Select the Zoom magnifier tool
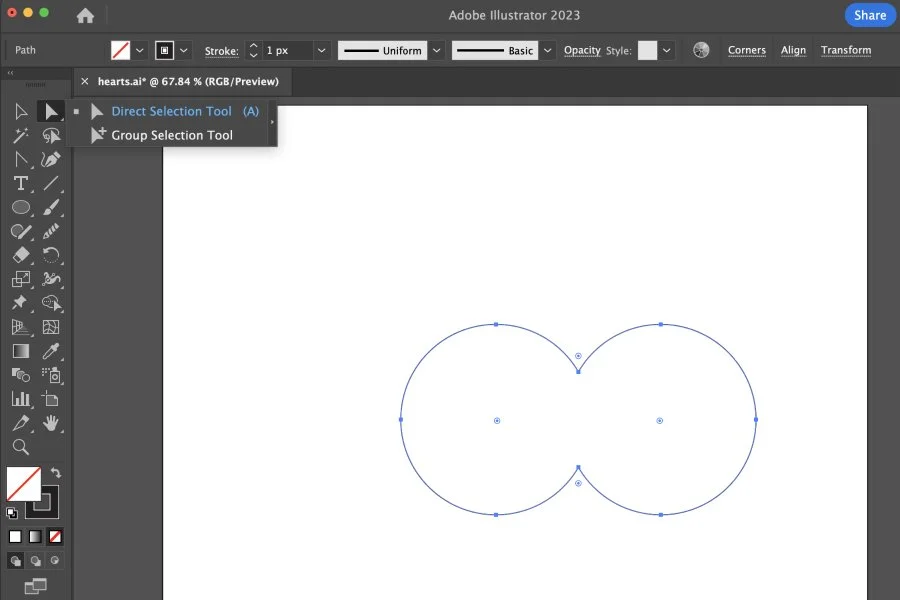 coord(21,447)
